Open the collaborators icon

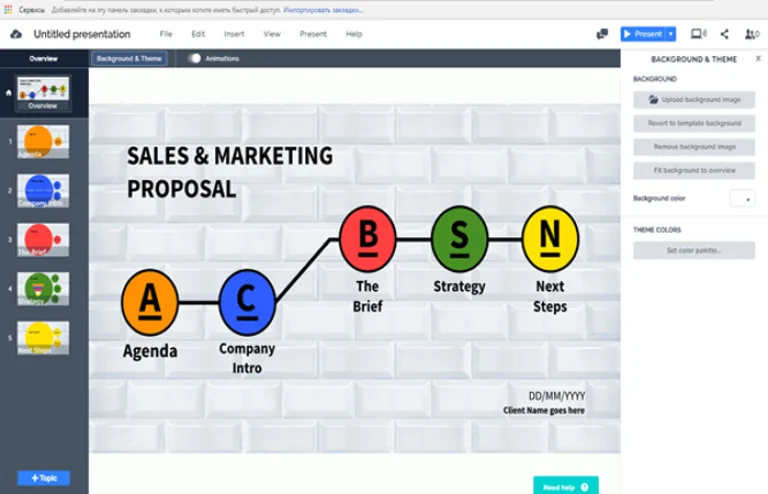click(x=752, y=34)
